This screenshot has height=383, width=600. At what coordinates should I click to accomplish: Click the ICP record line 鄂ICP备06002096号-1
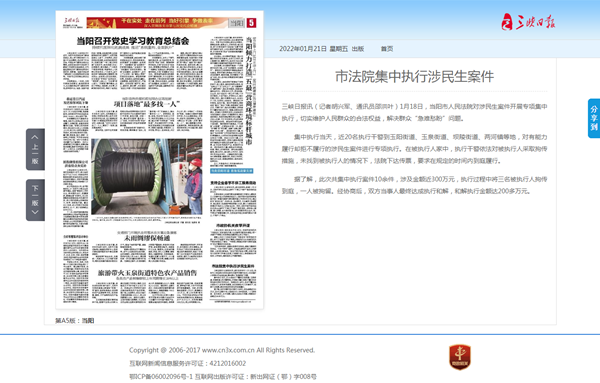(161, 376)
